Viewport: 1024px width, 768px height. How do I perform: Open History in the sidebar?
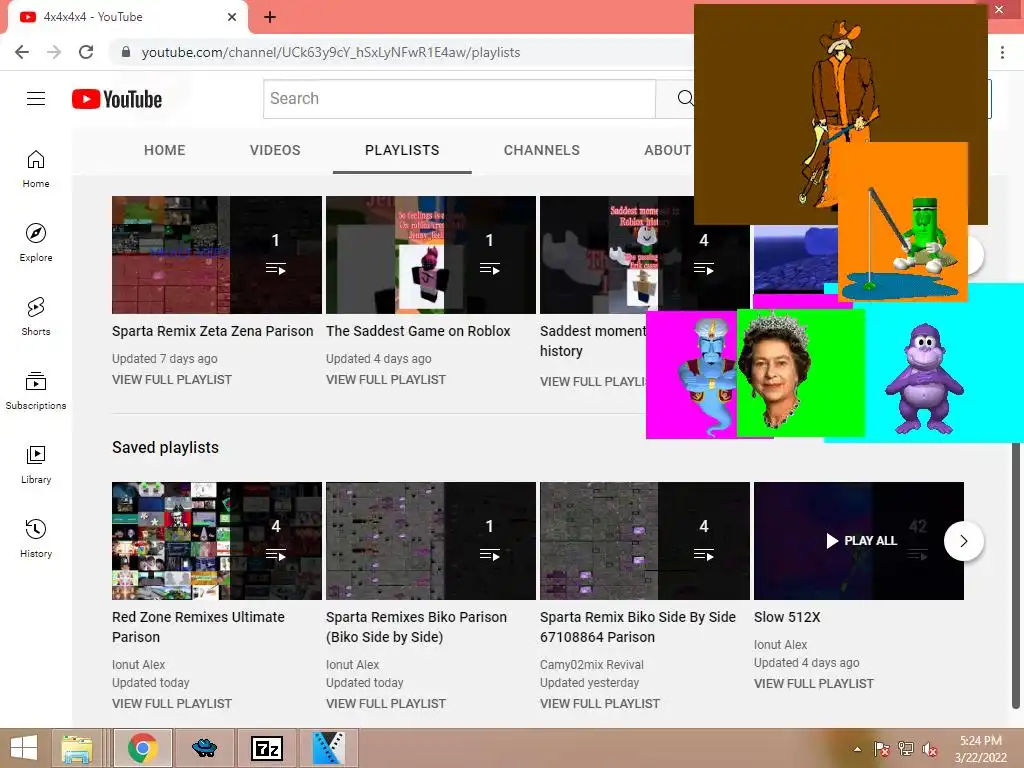click(x=36, y=538)
